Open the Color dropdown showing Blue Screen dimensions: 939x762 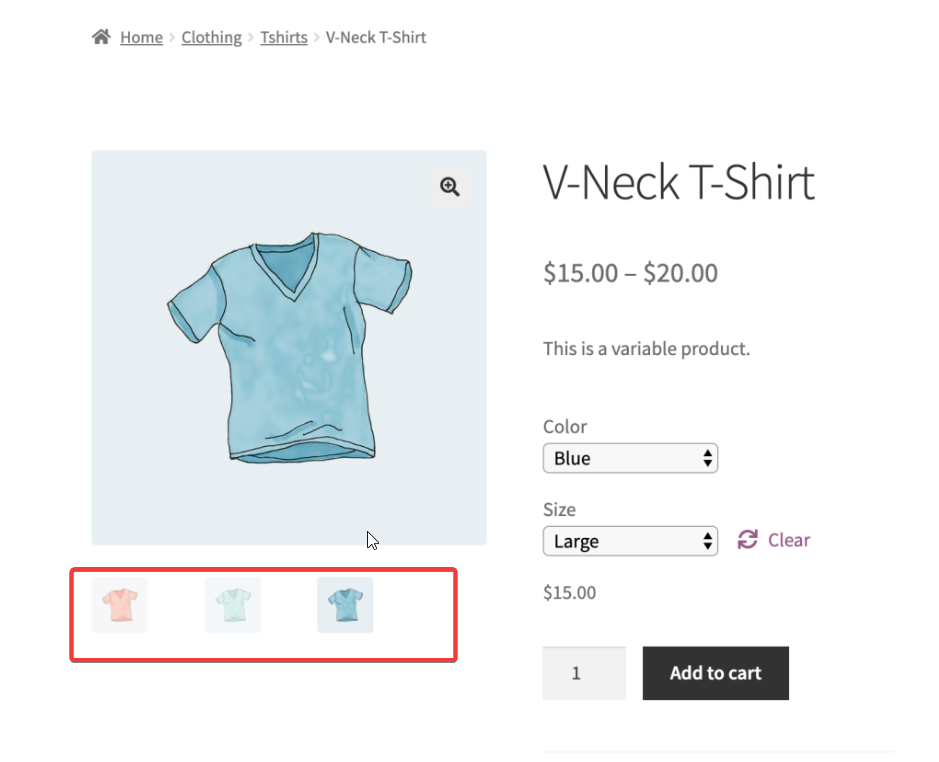[x=630, y=458]
